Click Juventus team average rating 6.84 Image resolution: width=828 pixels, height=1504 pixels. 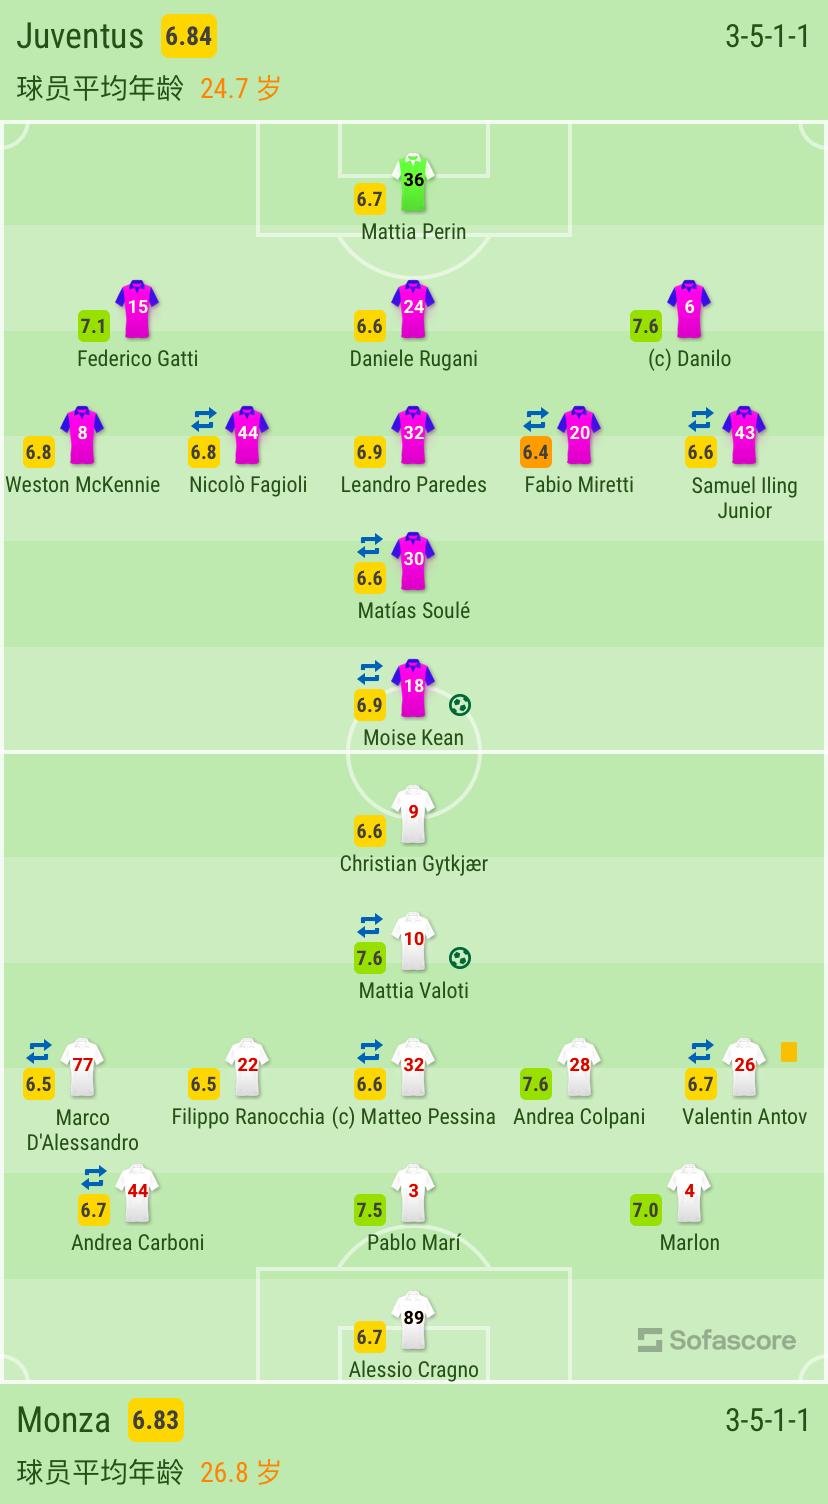tap(189, 37)
